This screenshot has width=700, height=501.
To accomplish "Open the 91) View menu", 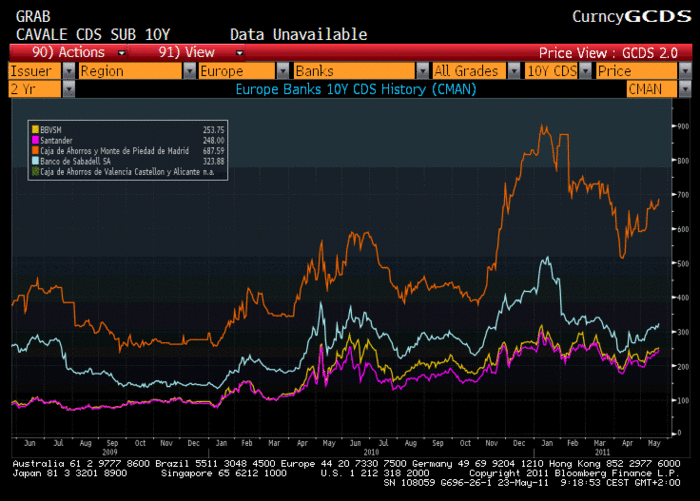I will tap(186, 52).
